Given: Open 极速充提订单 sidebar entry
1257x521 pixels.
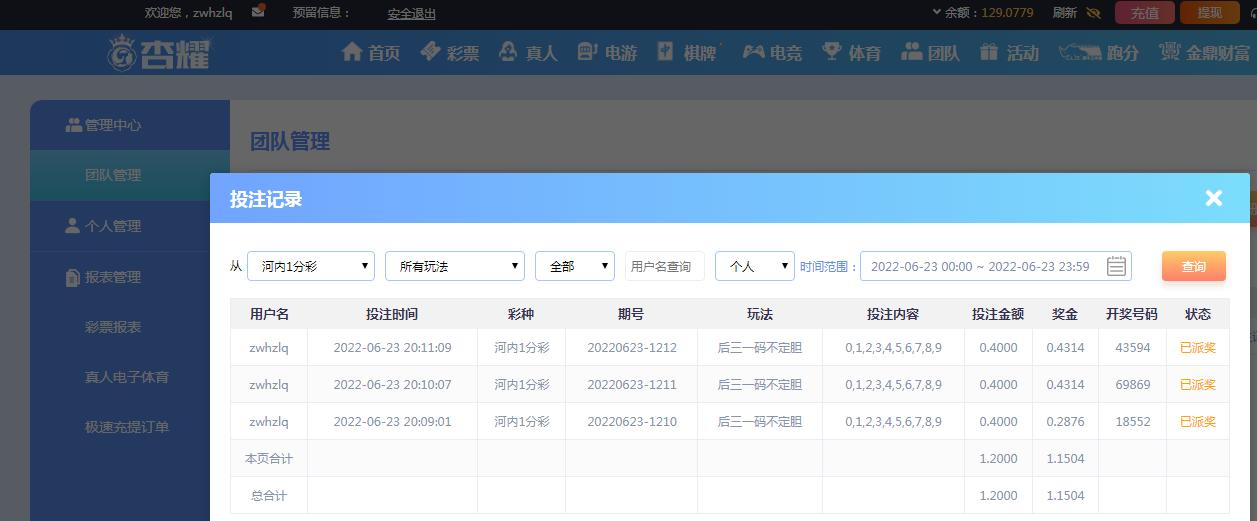Looking at the screenshot, I should pos(127,427).
